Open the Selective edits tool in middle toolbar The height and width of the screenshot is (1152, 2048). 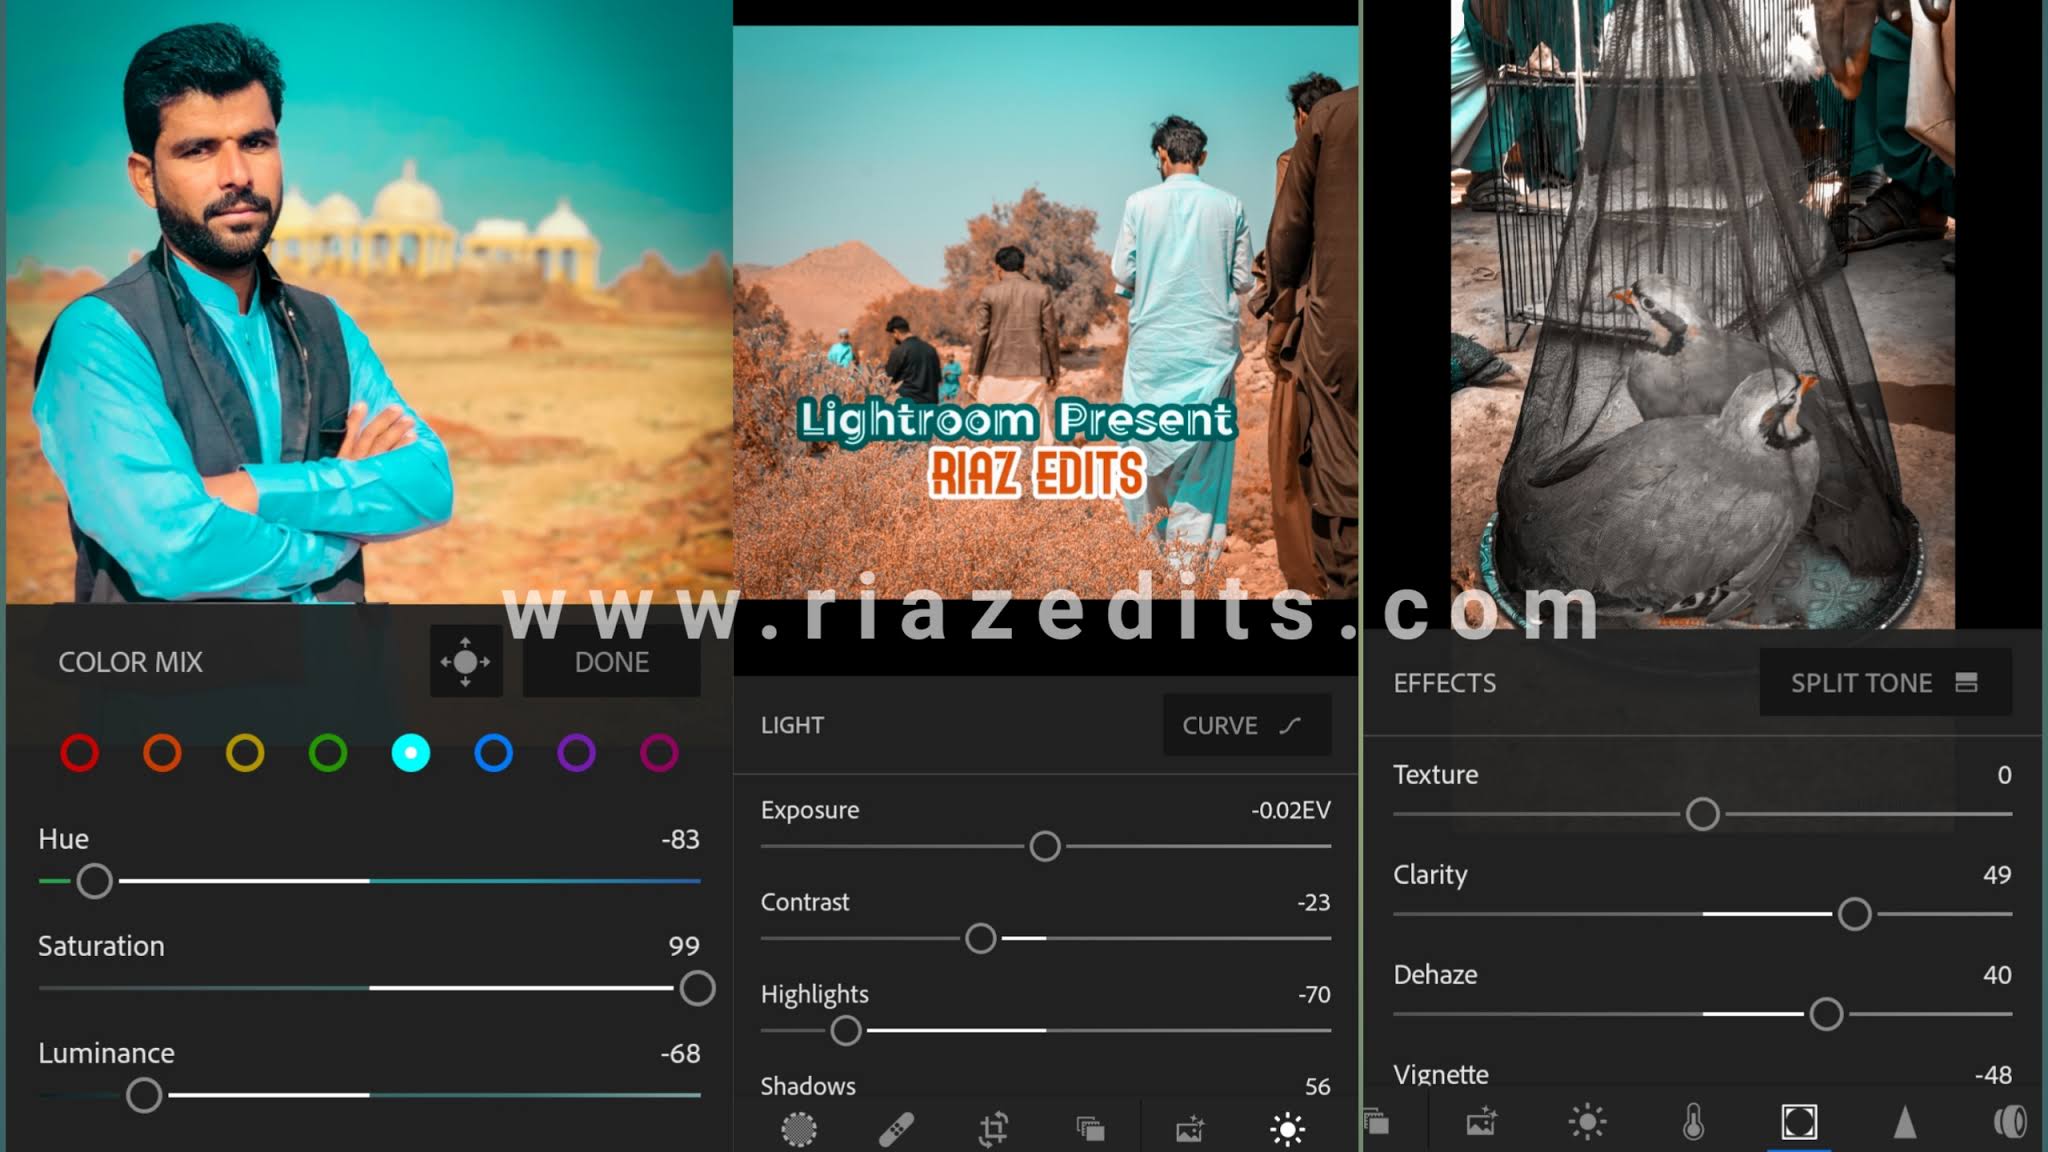(x=798, y=1130)
